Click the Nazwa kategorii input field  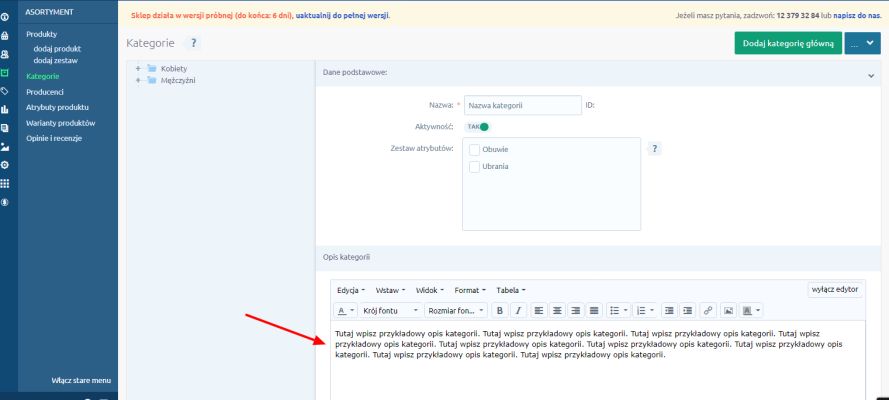tap(522, 105)
